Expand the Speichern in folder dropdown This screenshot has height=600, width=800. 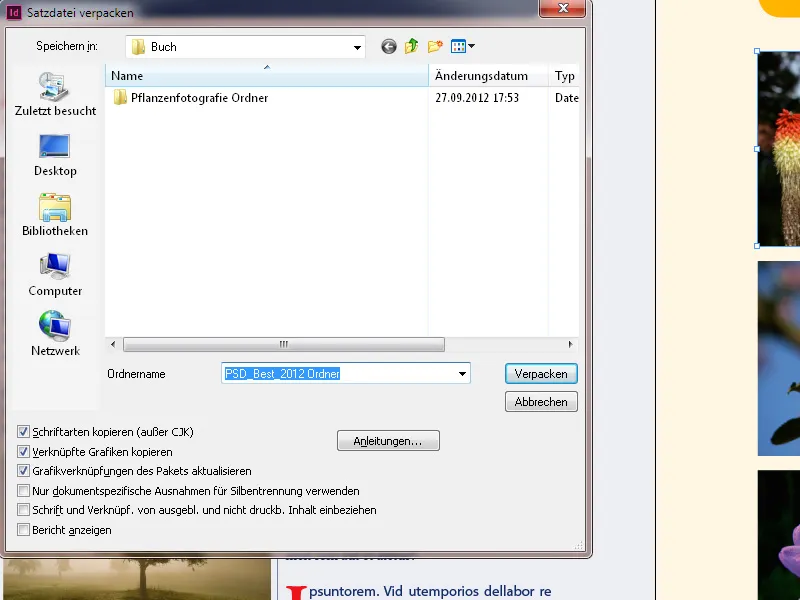[x=357, y=47]
